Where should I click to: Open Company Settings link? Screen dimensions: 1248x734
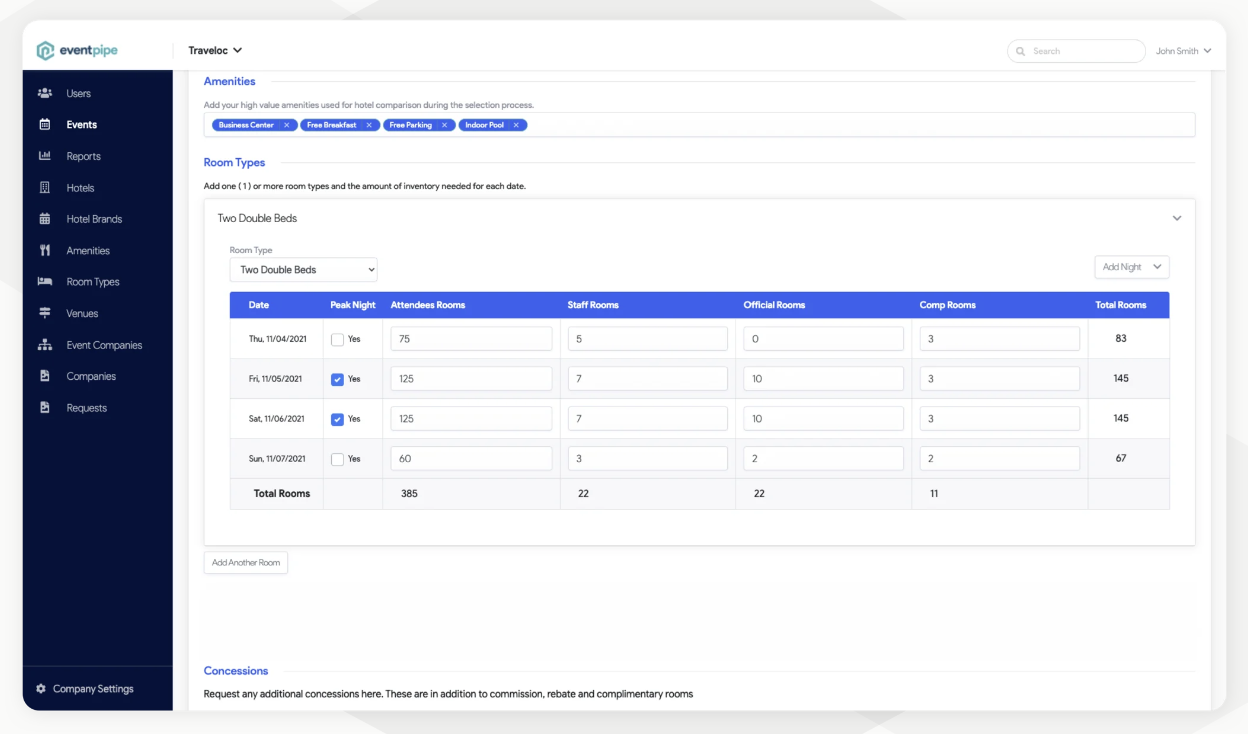93,689
